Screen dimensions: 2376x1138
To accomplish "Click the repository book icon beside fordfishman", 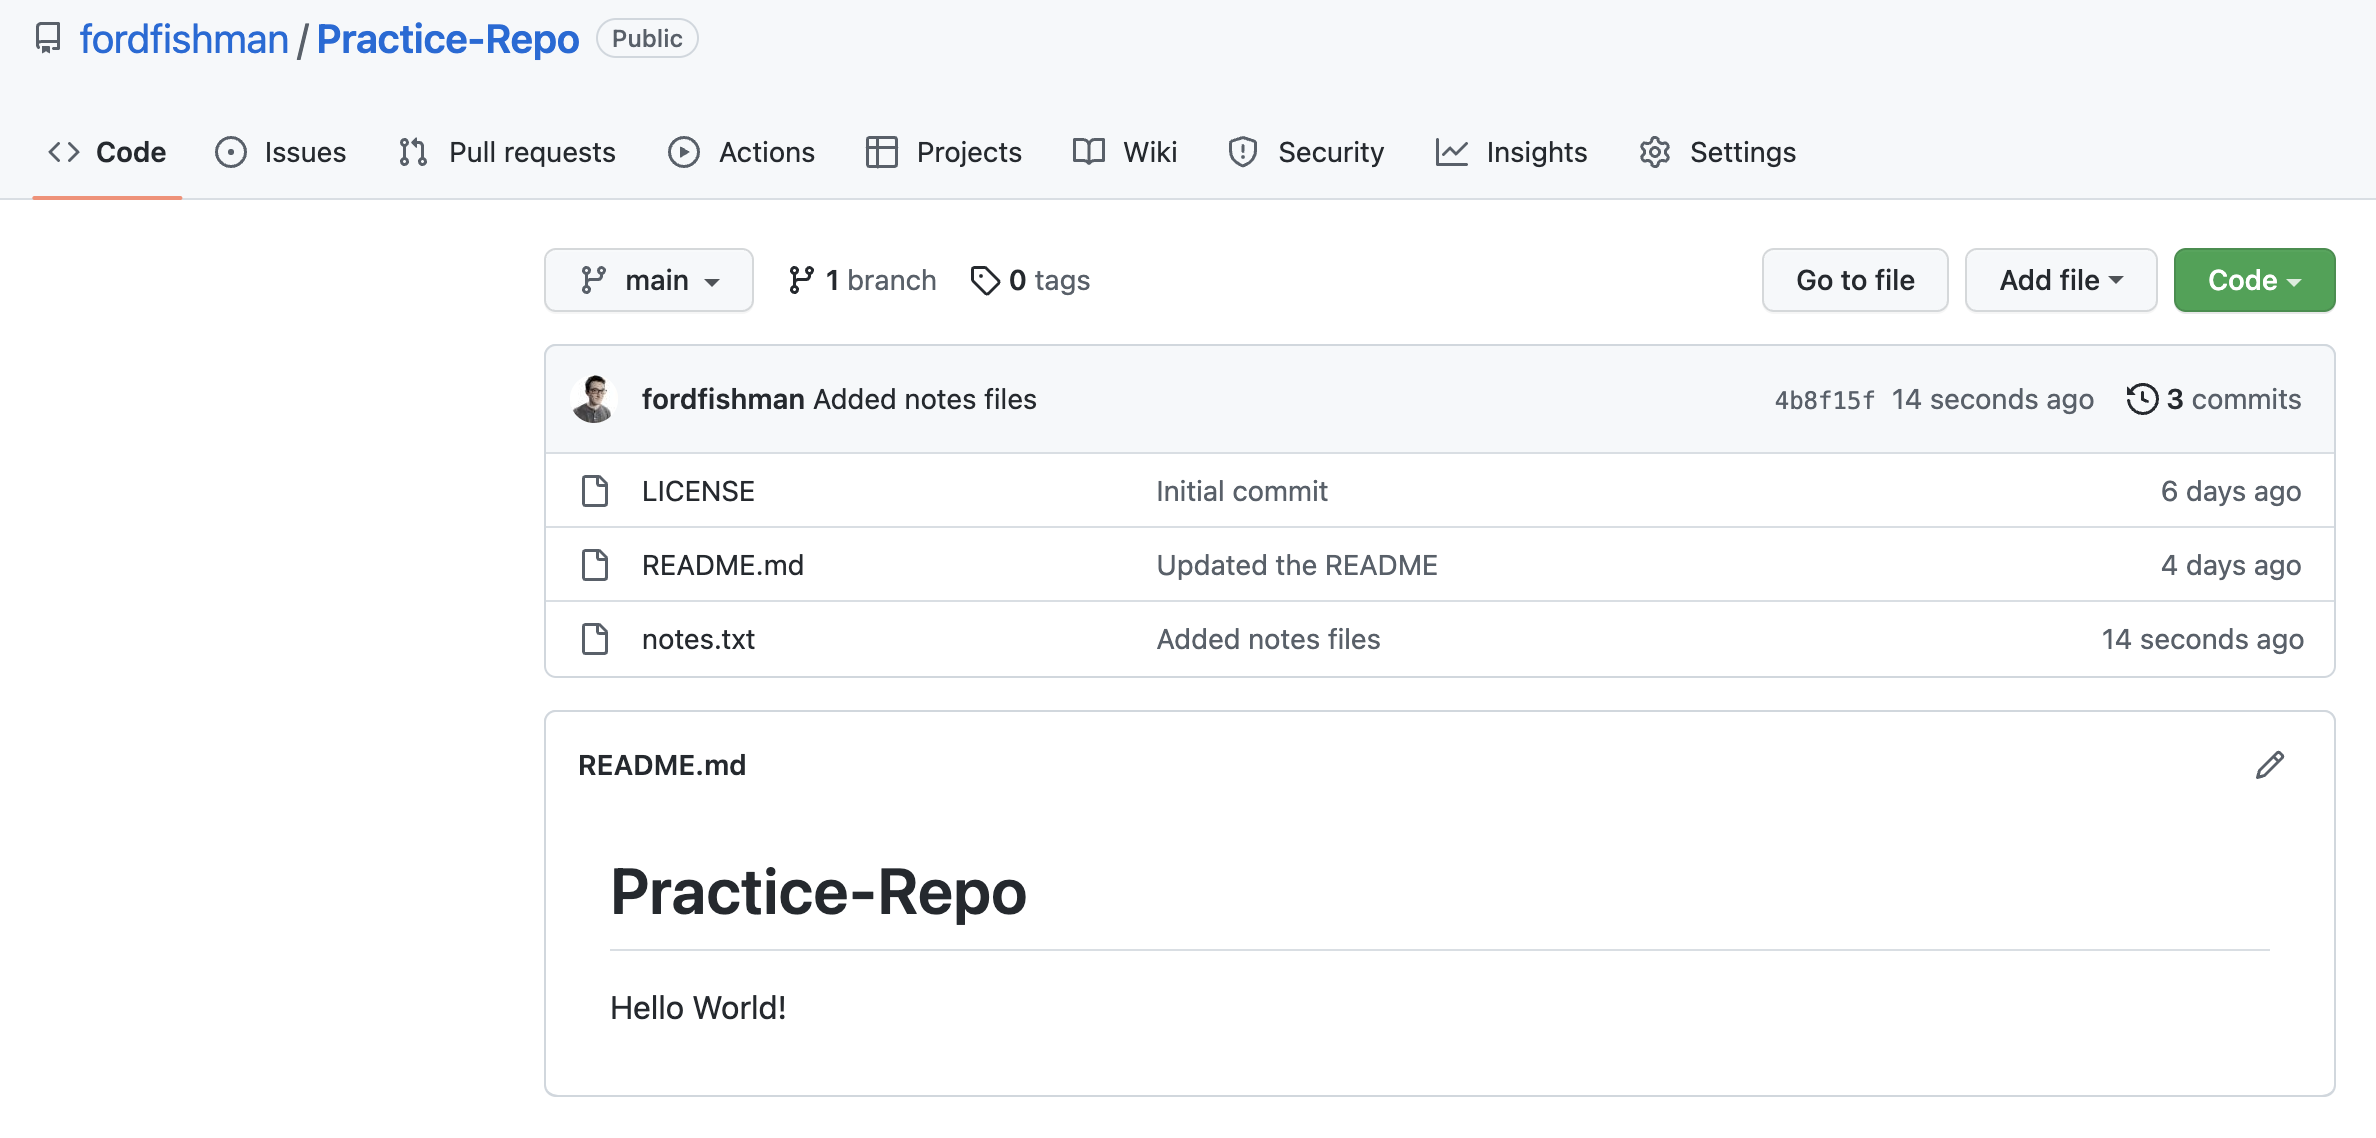I will [48, 38].
